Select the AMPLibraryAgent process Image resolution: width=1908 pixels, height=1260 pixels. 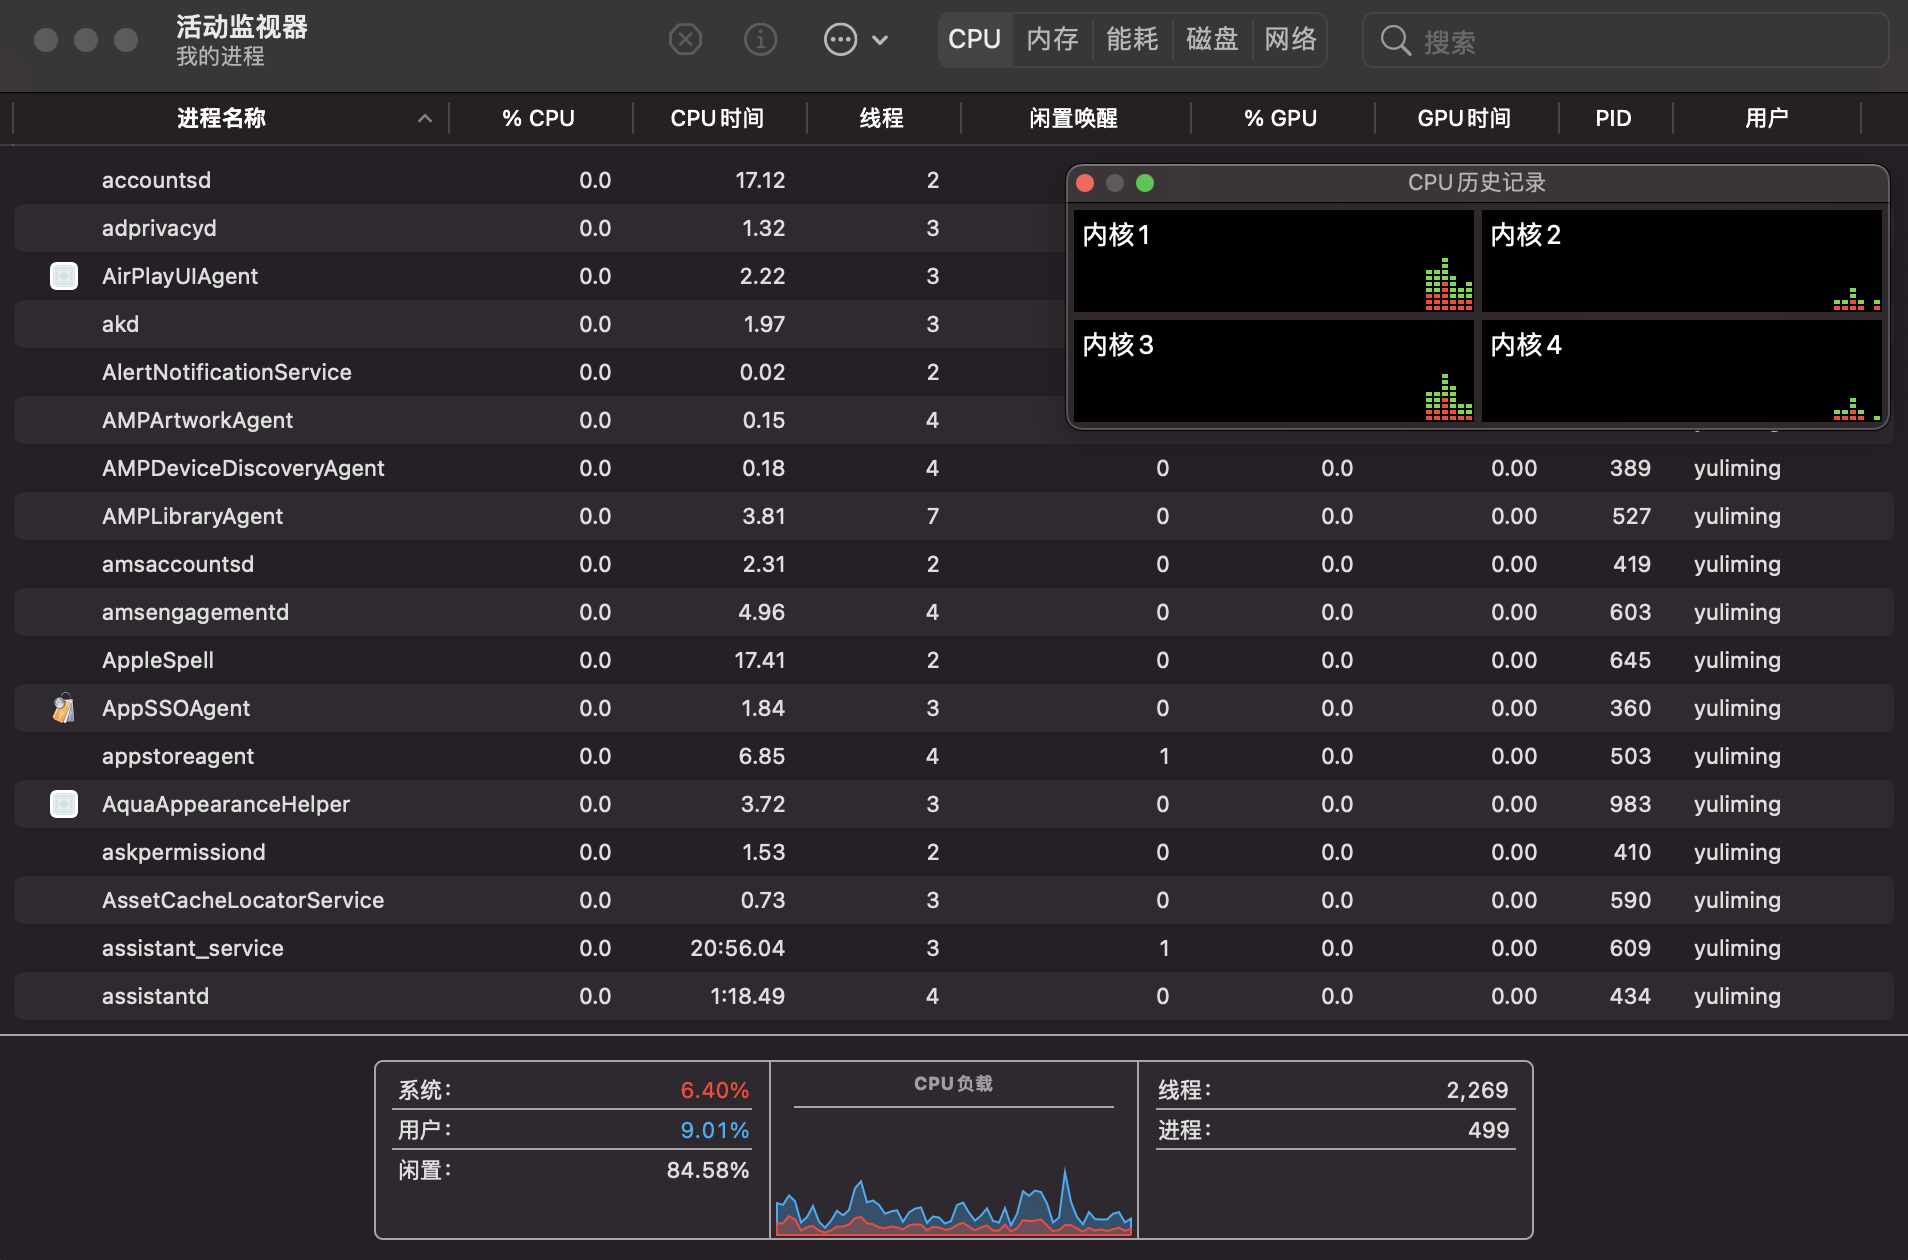coord(954,516)
